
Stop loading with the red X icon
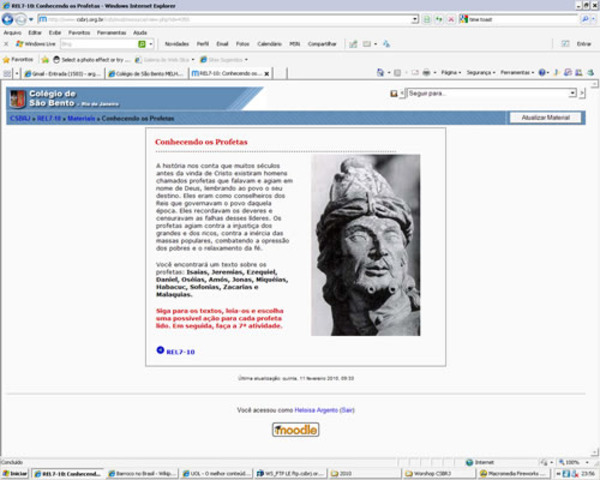click(x=451, y=19)
